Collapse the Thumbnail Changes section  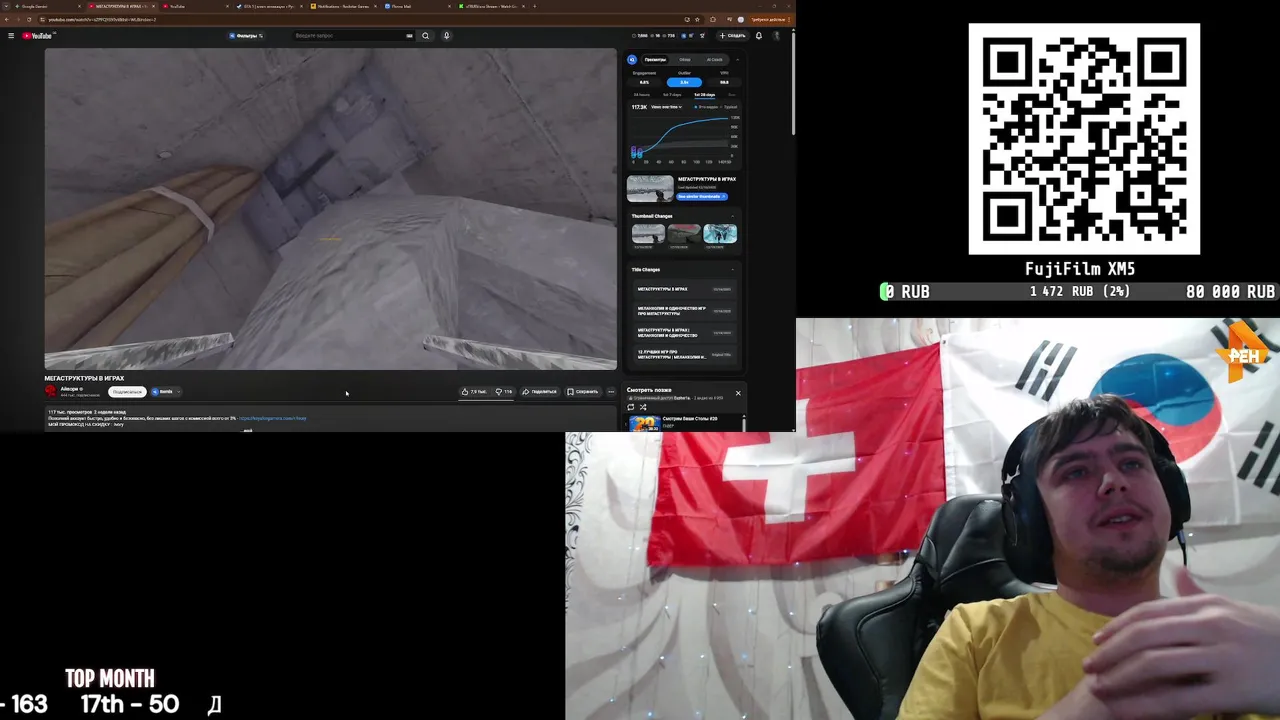[x=732, y=216]
